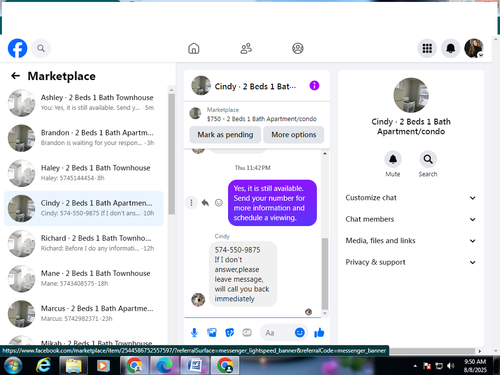Click Cindy's avatar beside her message
The height and width of the screenshot is (375, 500).
pos(198,300)
